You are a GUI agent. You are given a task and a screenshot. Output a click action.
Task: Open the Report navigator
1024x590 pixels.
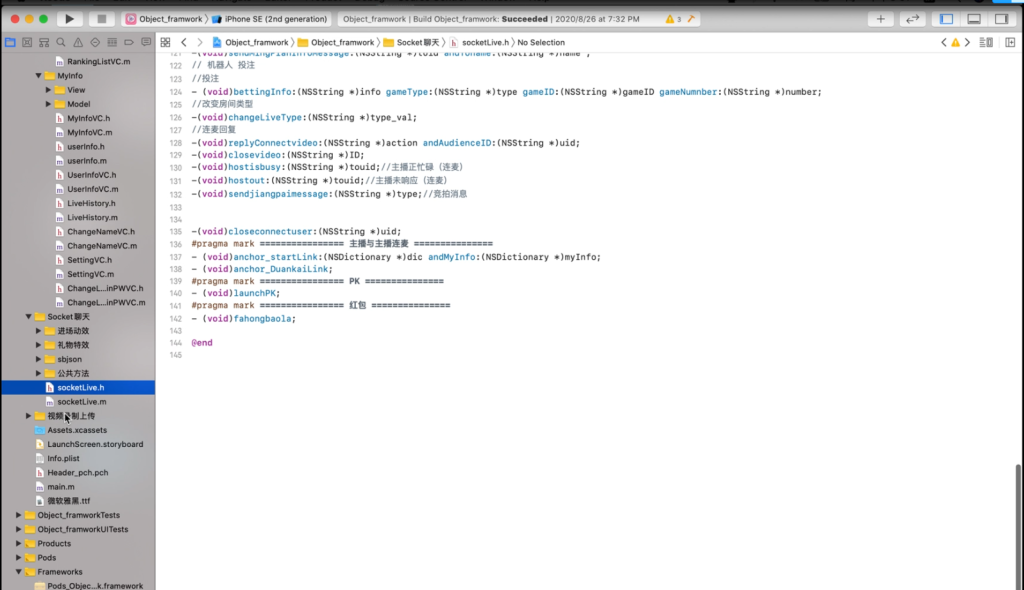click(146, 42)
